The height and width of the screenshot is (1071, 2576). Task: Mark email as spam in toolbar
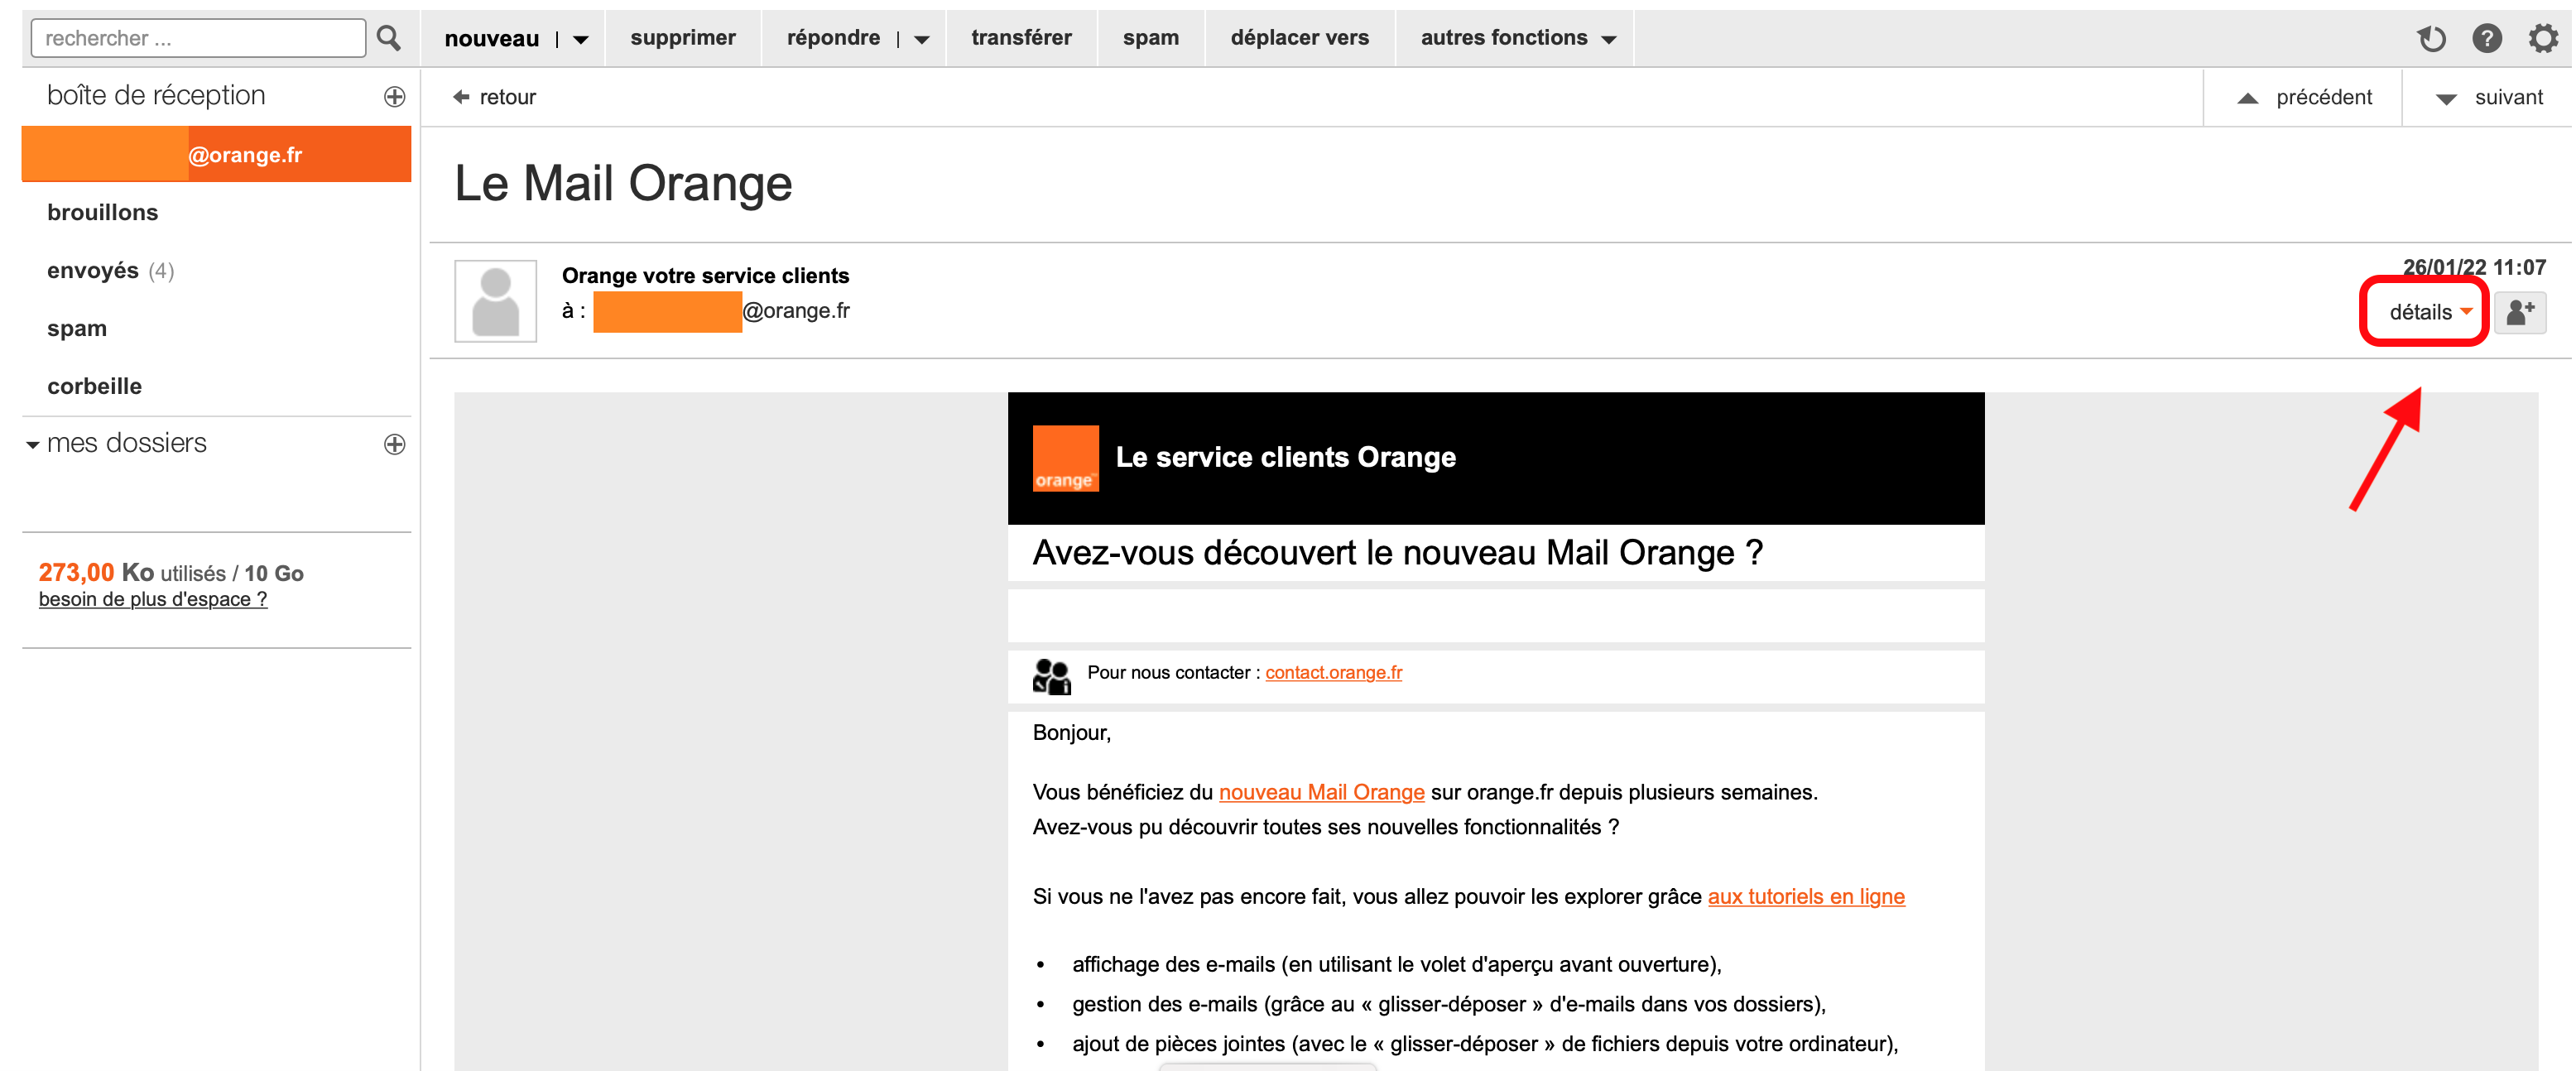[1150, 38]
